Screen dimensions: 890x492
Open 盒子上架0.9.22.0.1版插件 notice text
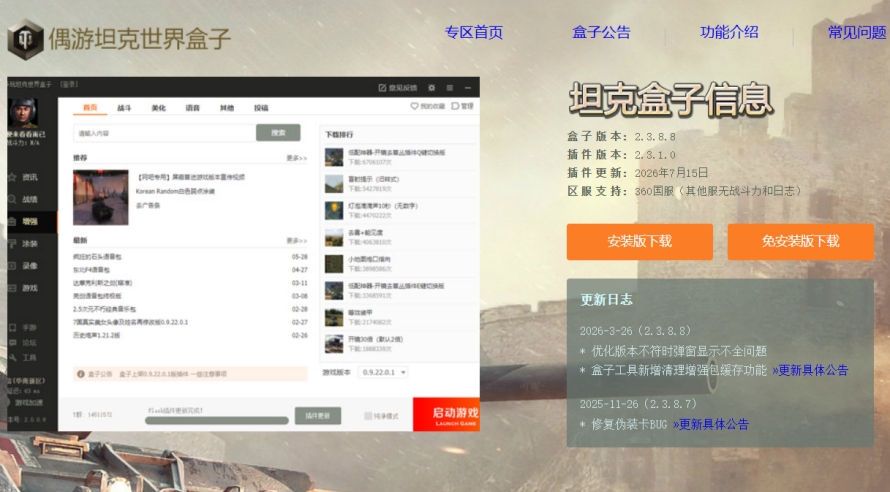click(x=173, y=374)
